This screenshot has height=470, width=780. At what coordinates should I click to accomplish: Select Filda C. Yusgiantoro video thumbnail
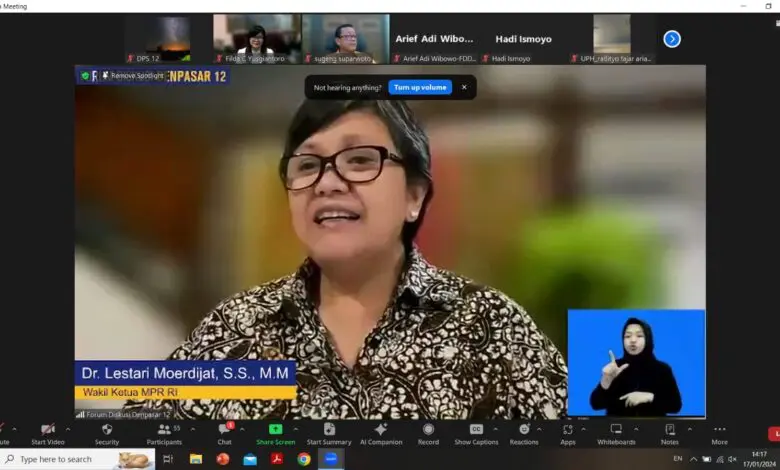tap(257, 39)
